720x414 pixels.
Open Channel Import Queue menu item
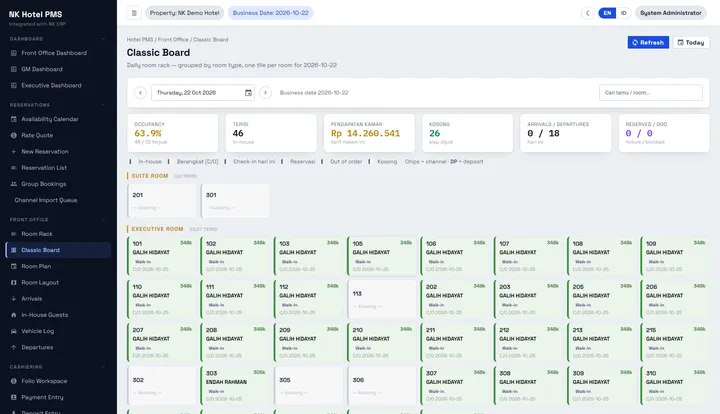point(58,200)
